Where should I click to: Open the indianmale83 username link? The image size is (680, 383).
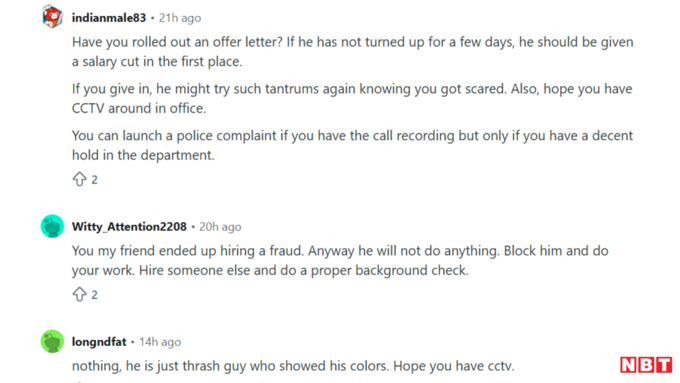(109, 18)
